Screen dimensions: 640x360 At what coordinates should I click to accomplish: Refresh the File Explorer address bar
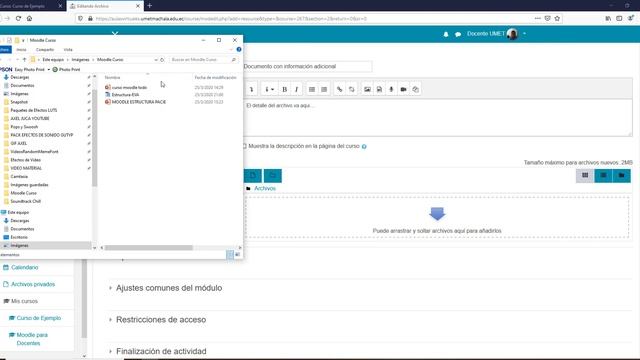pyautogui.click(x=162, y=60)
